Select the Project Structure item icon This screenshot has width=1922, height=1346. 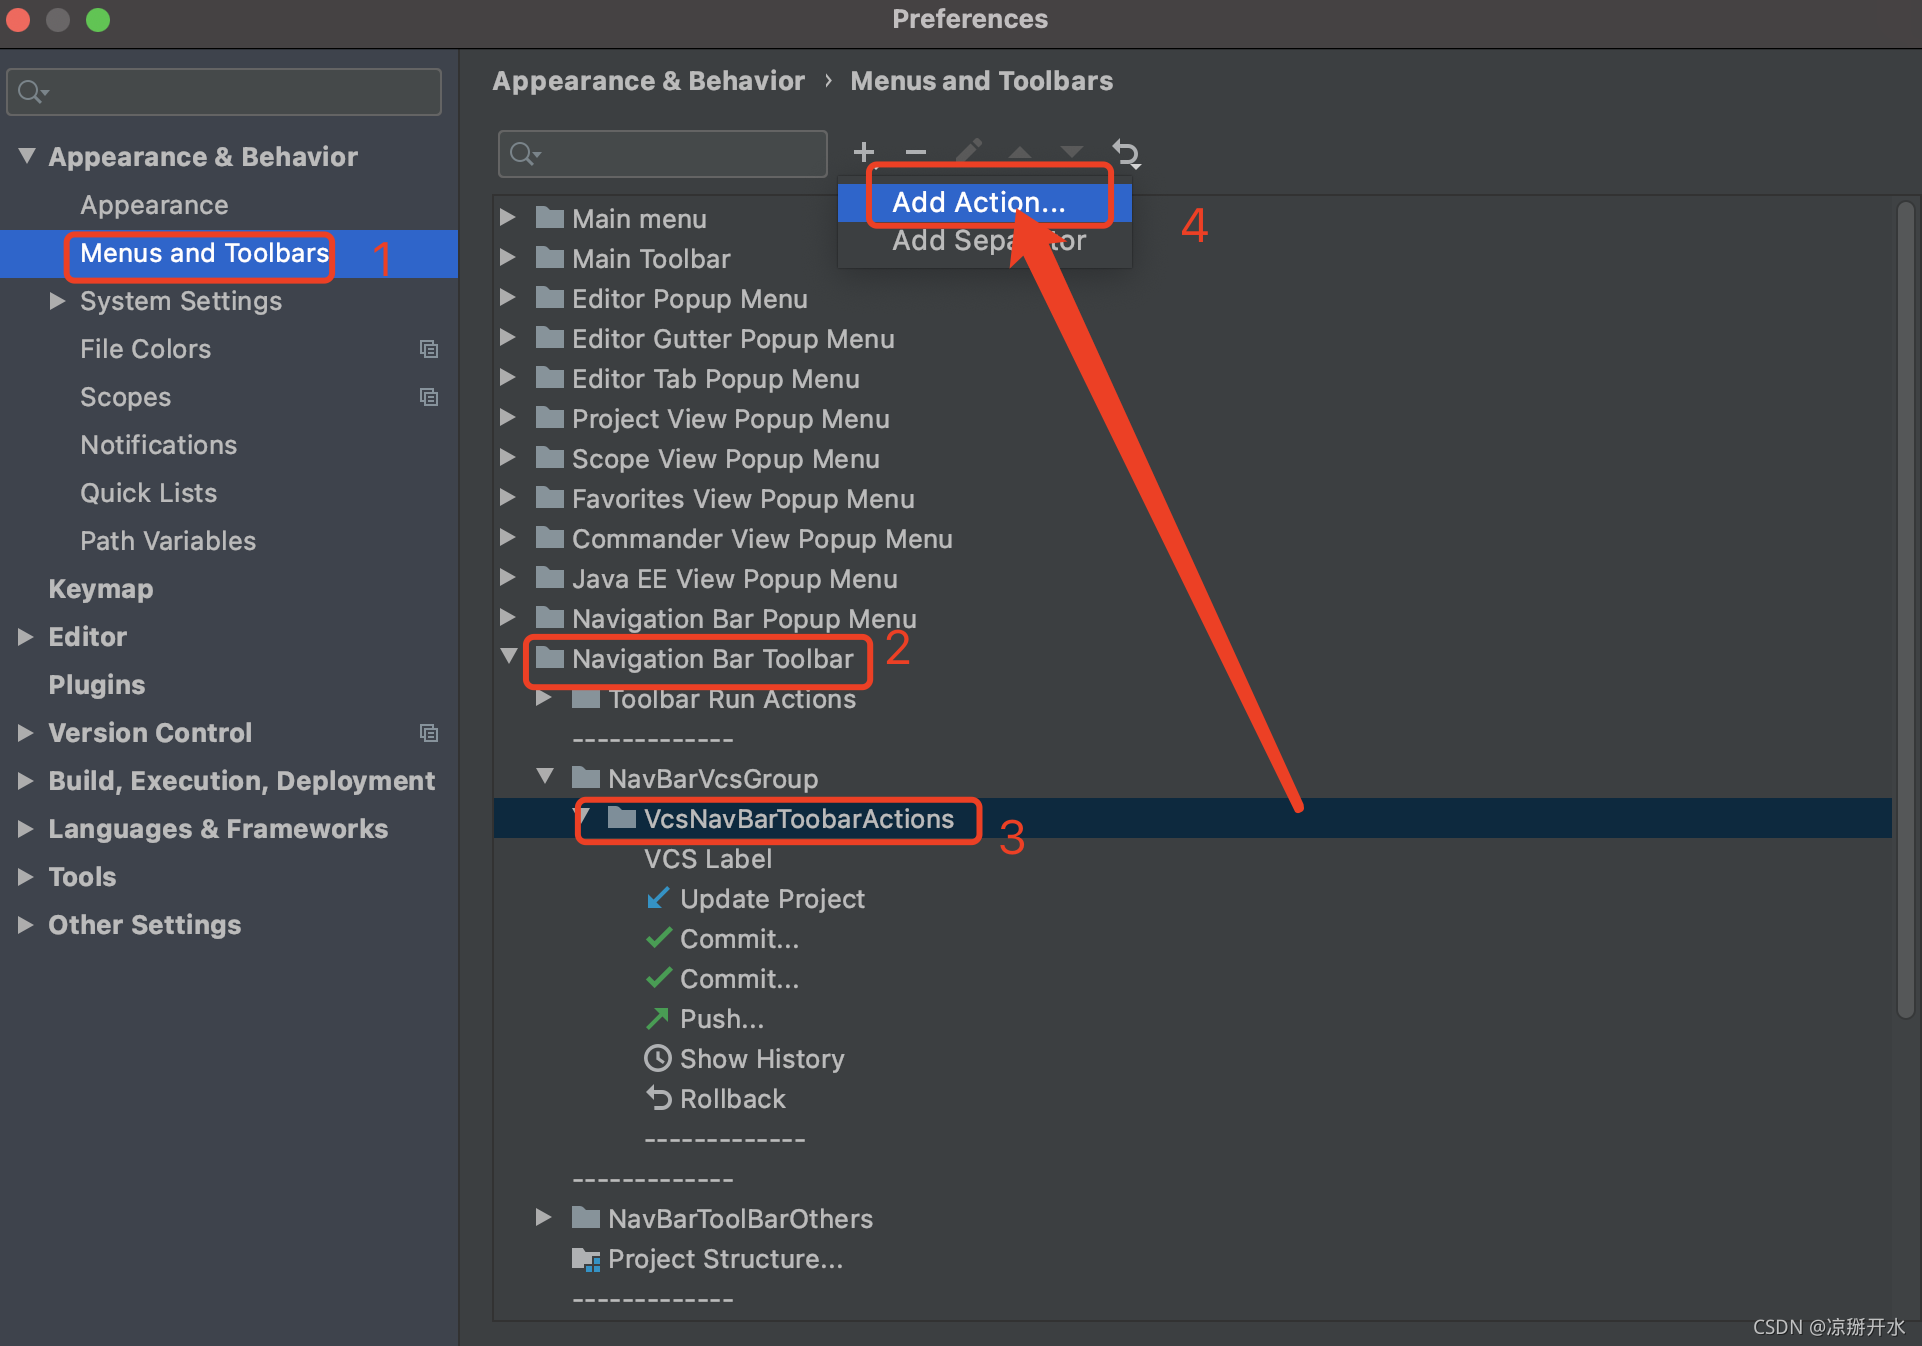pos(584,1259)
